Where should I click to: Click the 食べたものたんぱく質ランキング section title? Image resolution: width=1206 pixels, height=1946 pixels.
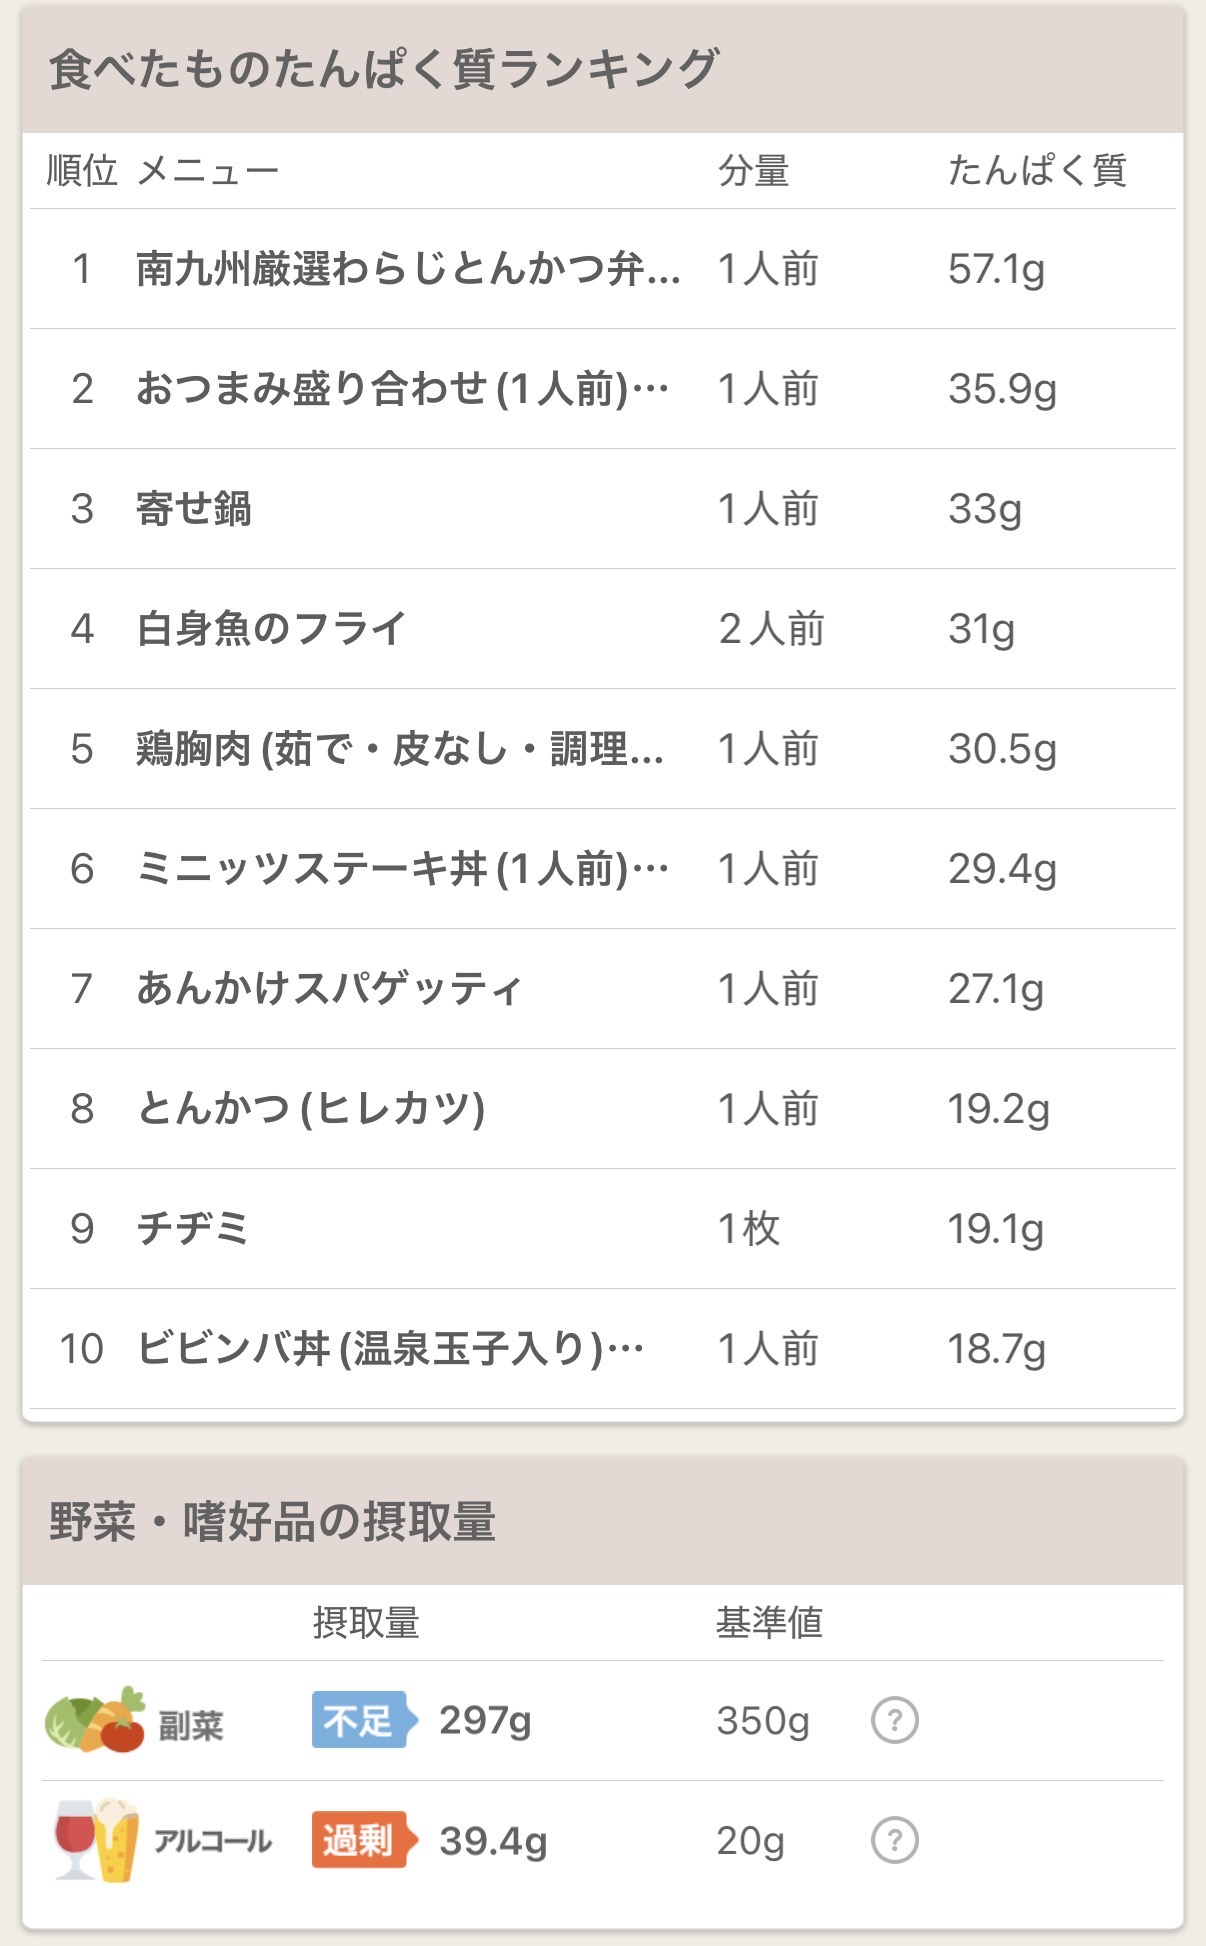[384, 69]
